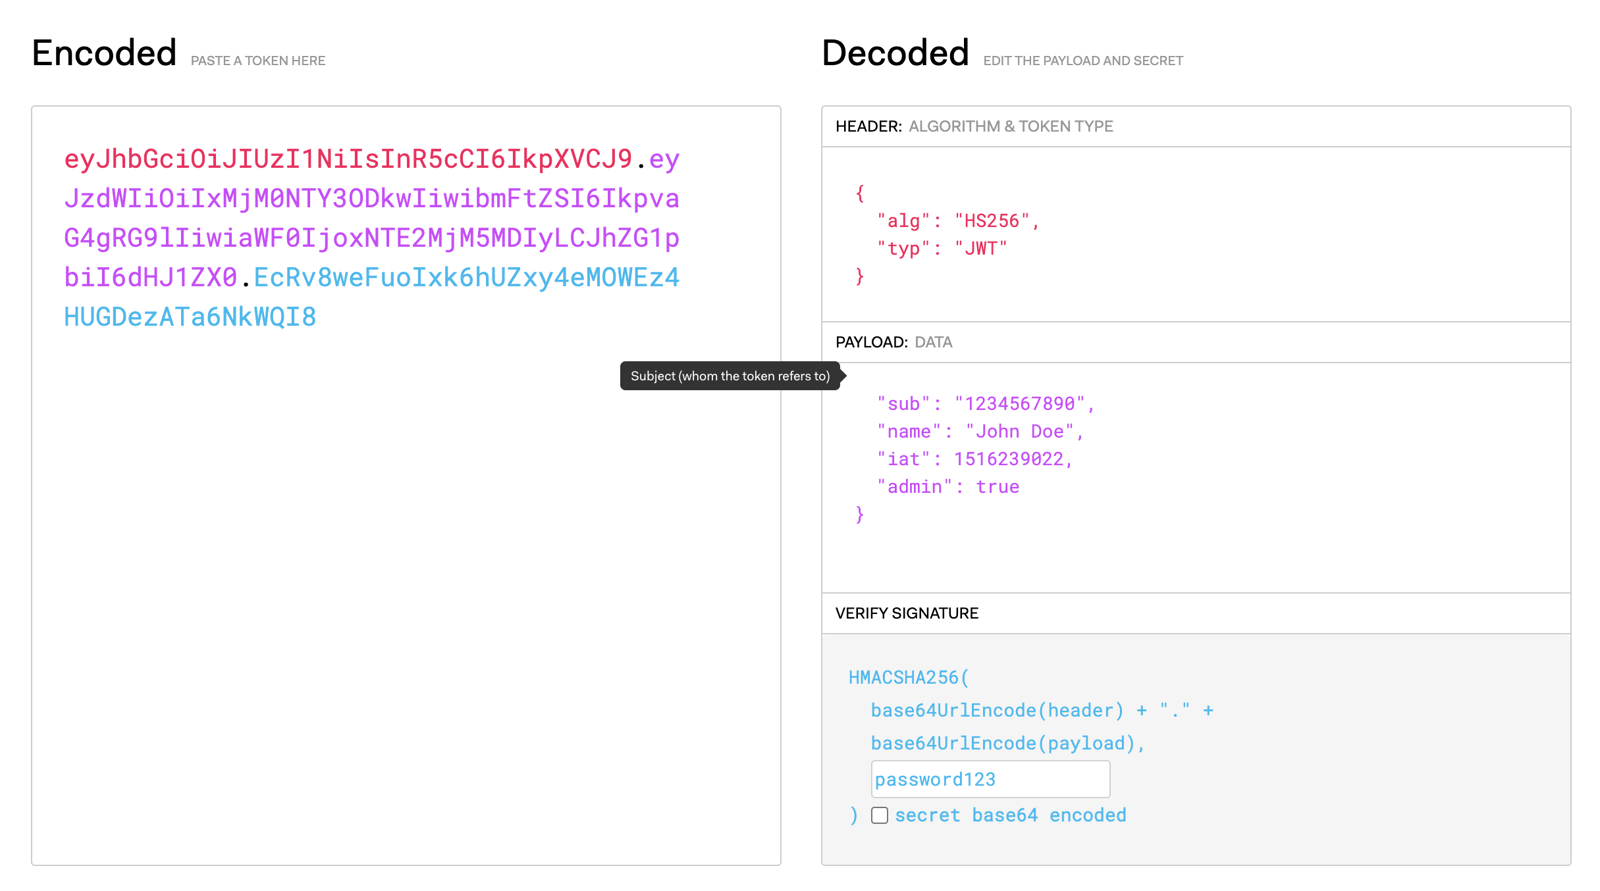
Task: Click the HEADER: Algorithm & Token Type title
Action: tap(973, 127)
